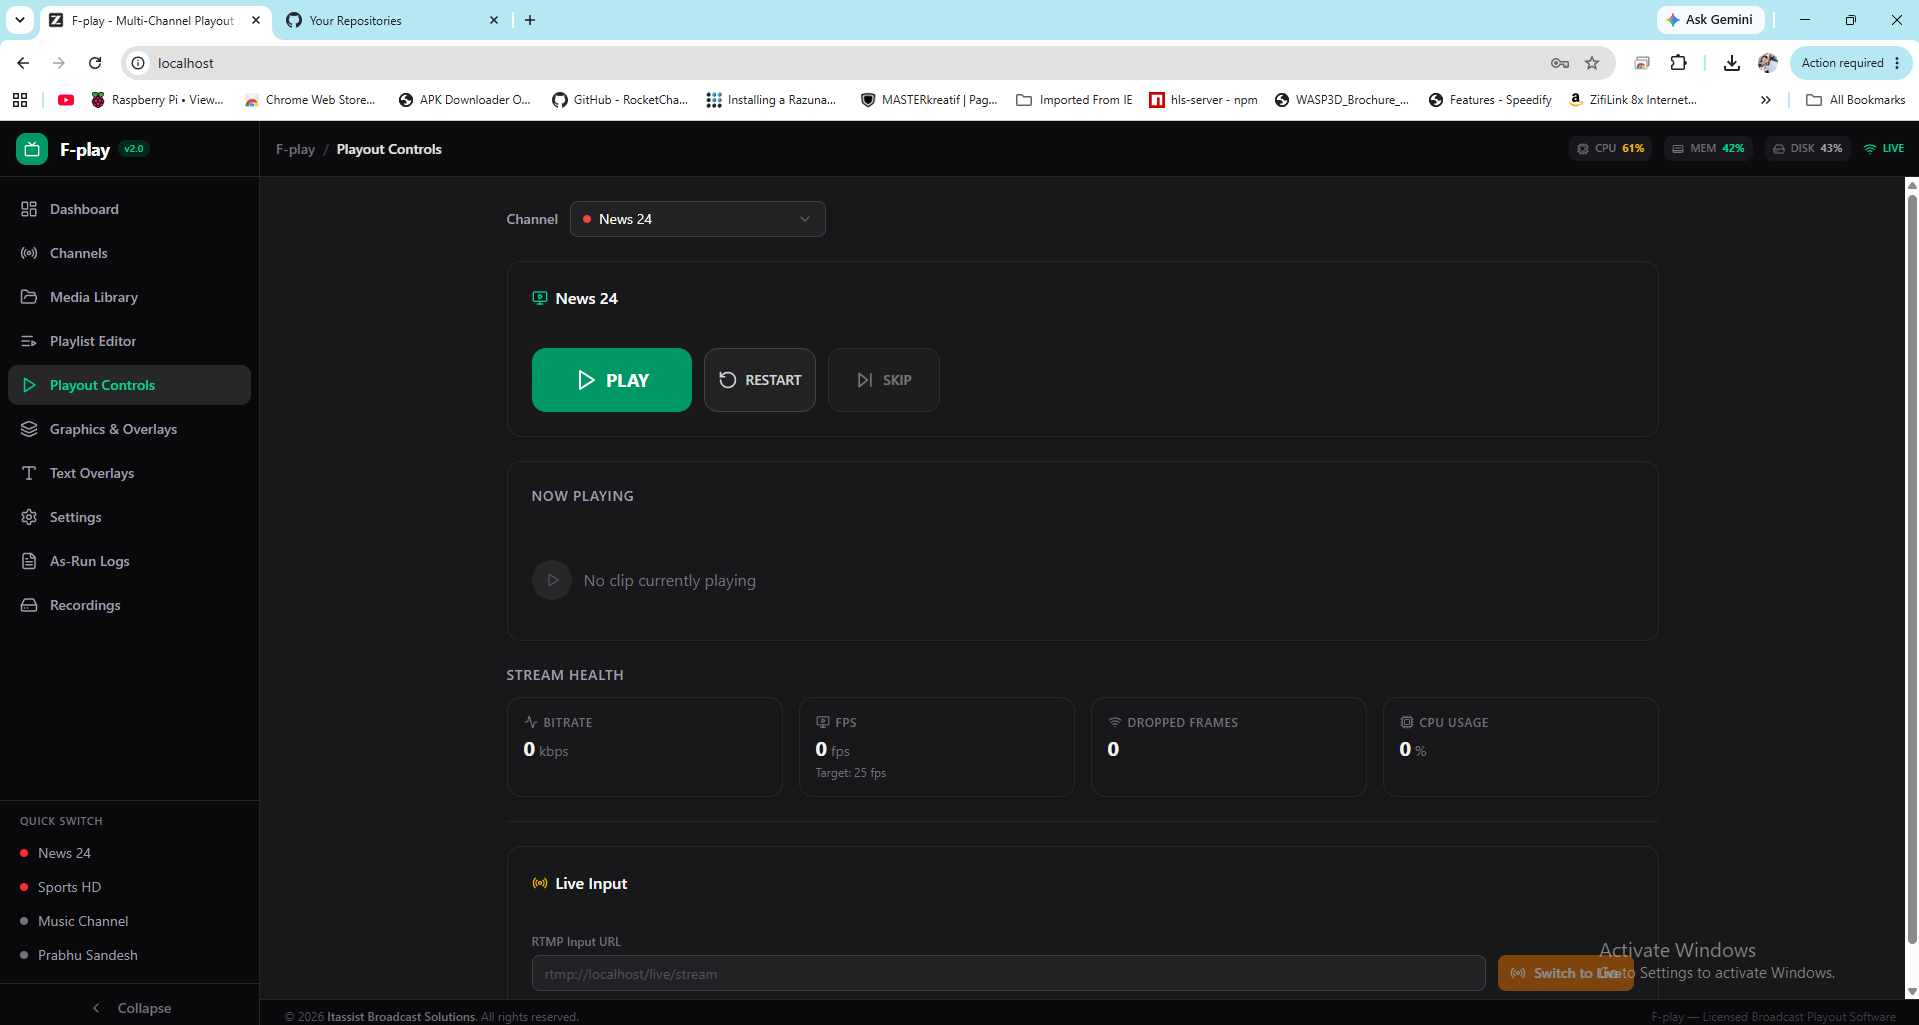Image resolution: width=1919 pixels, height=1025 pixels.
Task: Open the Playlist Editor page
Action: [129, 341]
